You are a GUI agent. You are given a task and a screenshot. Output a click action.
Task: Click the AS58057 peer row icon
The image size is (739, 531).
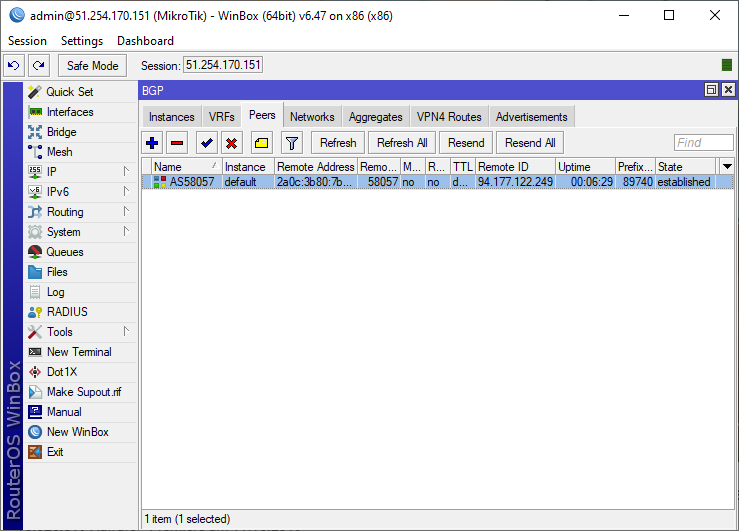tap(160, 182)
